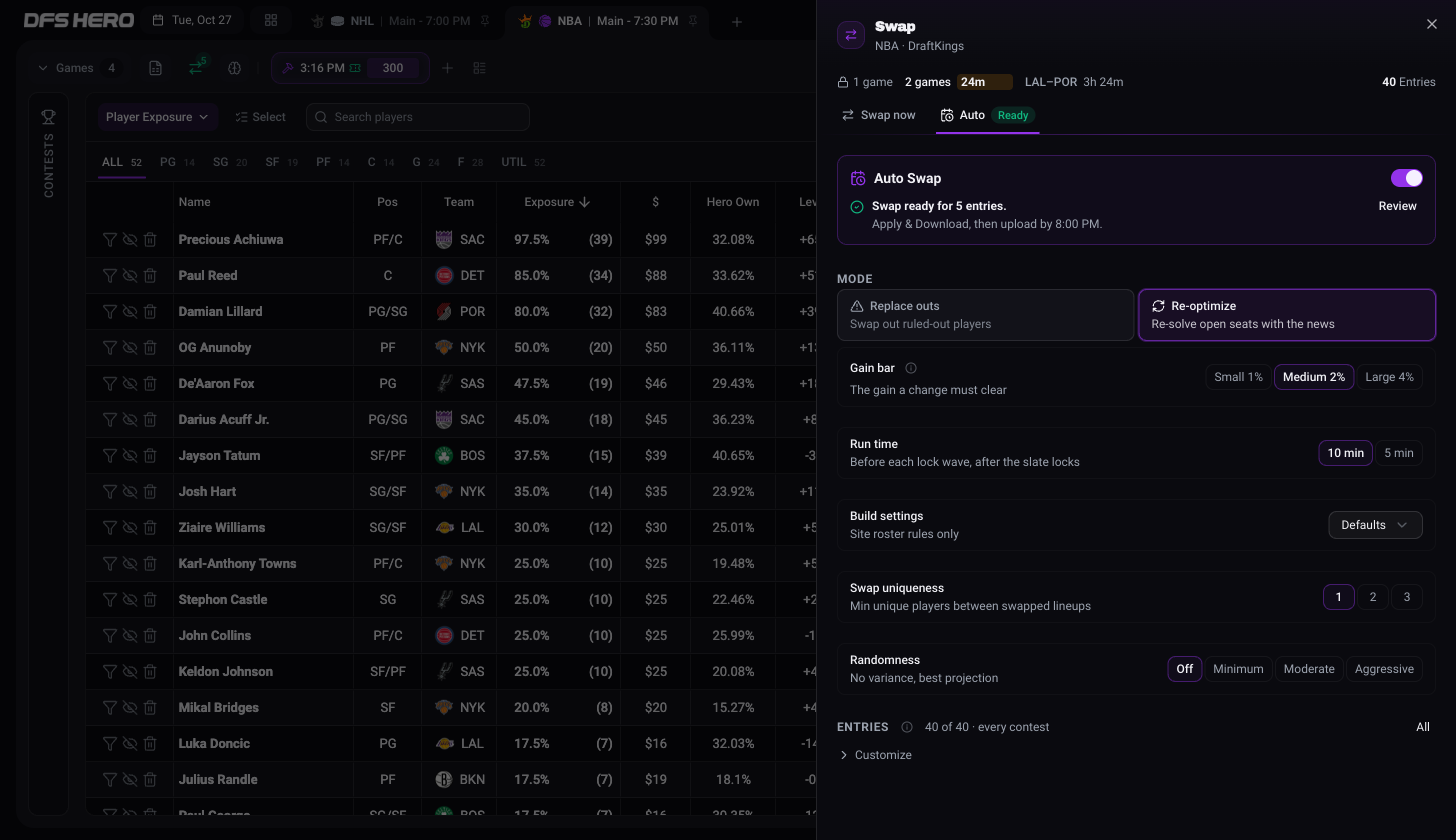Add a new build with the plus icon beside the 300 build
This screenshot has height=840, width=1456.
[x=448, y=68]
